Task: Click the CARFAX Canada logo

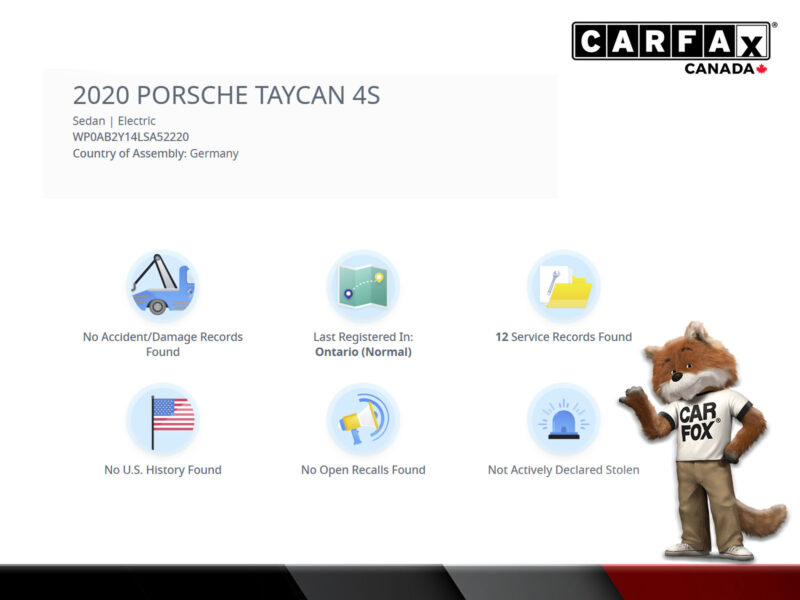Action: (671, 43)
